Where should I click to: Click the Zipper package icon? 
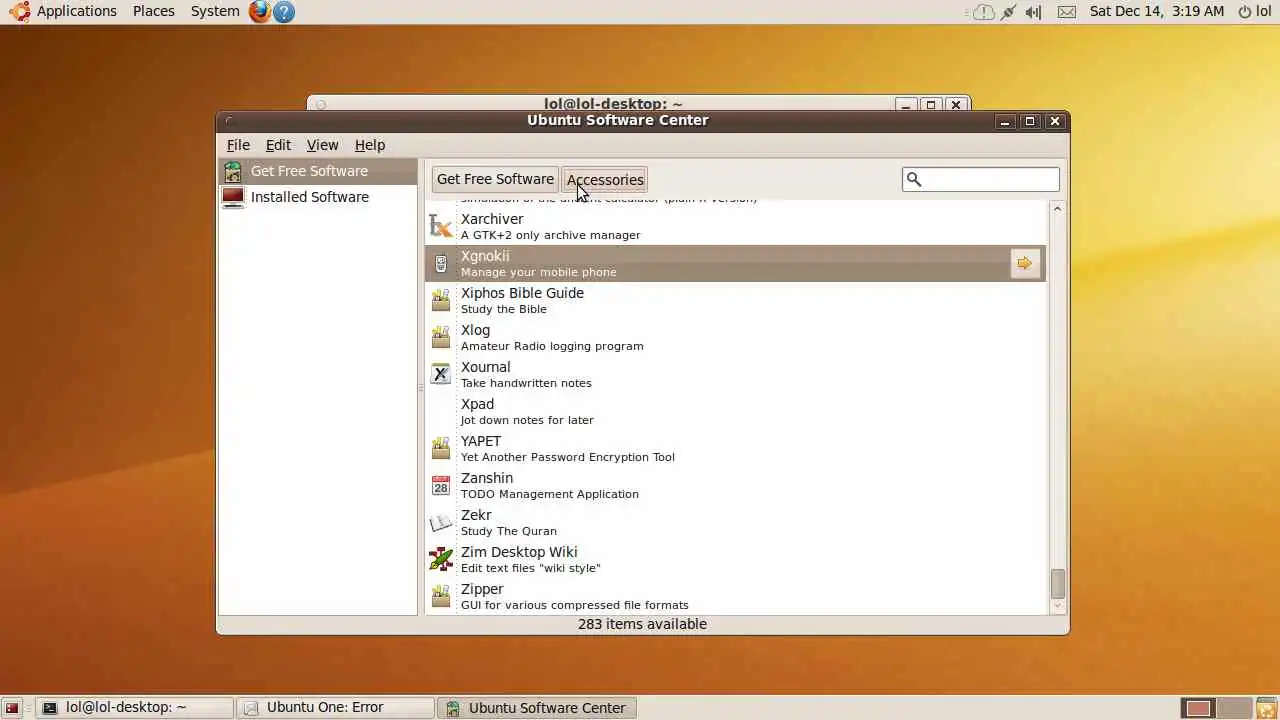pyautogui.click(x=440, y=596)
